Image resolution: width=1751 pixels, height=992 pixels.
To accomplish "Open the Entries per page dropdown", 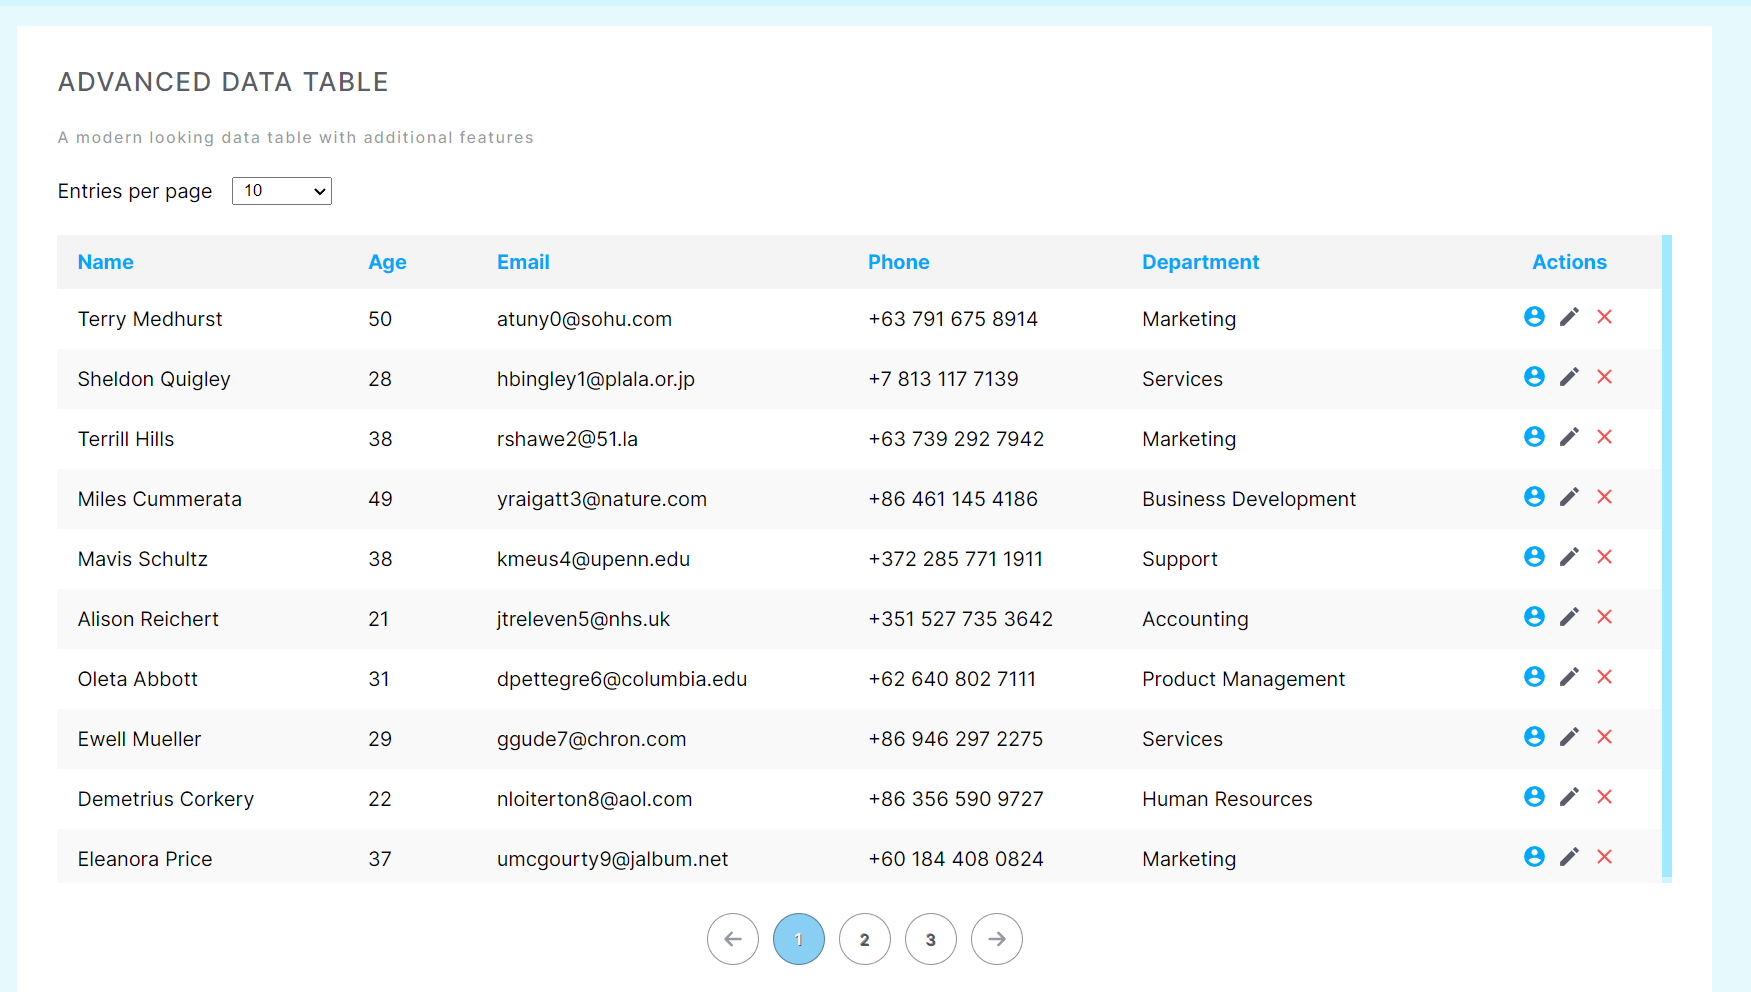I will click(281, 191).
